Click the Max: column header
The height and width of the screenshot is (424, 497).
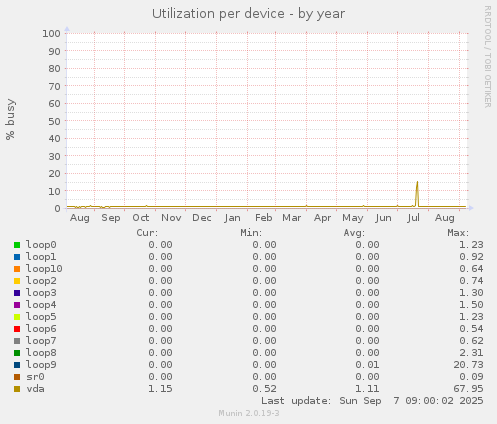click(x=458, y=233)
